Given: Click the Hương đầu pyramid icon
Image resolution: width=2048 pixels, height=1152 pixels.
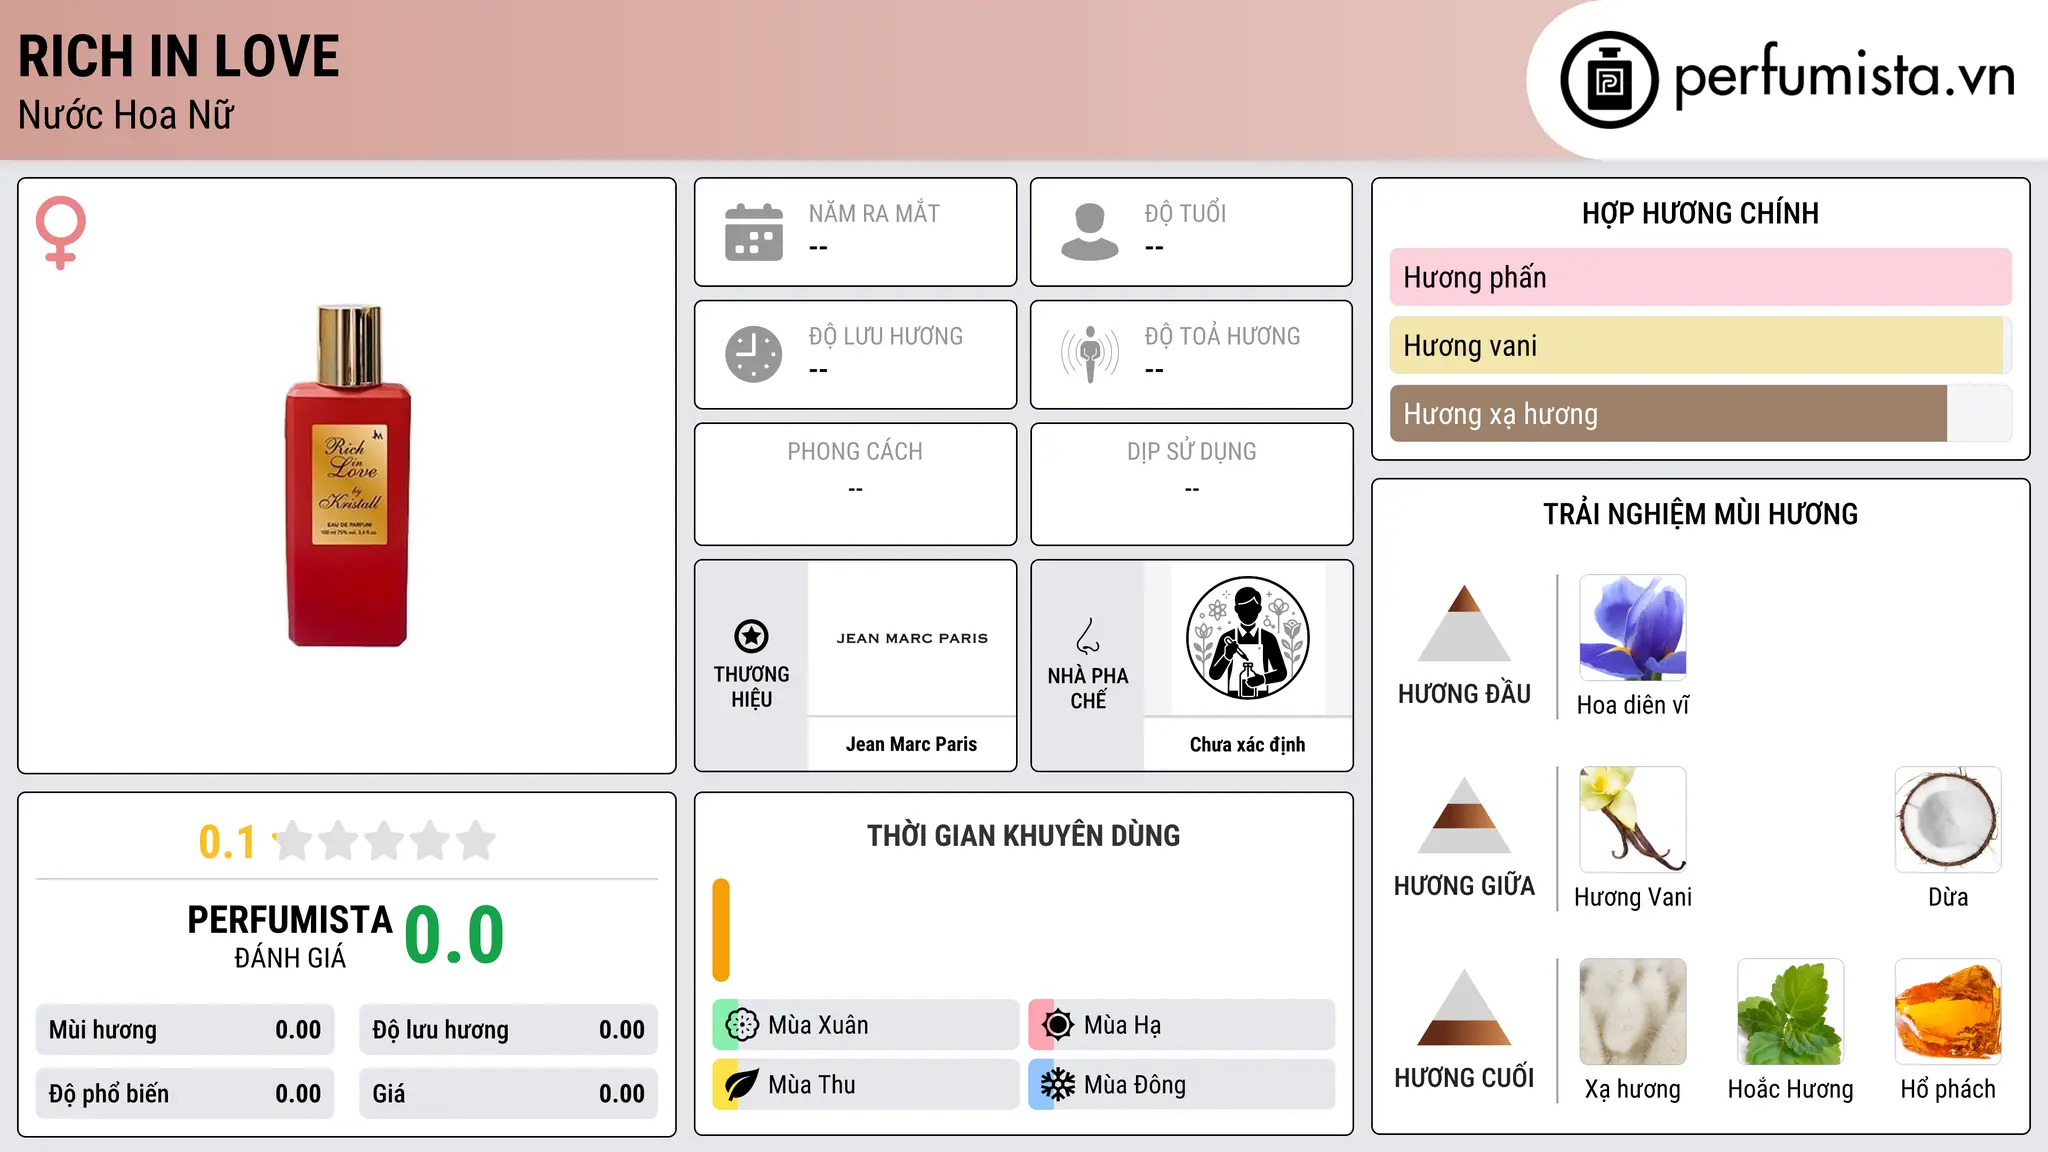Looking at the screenshot, I should coord(1464,623).
